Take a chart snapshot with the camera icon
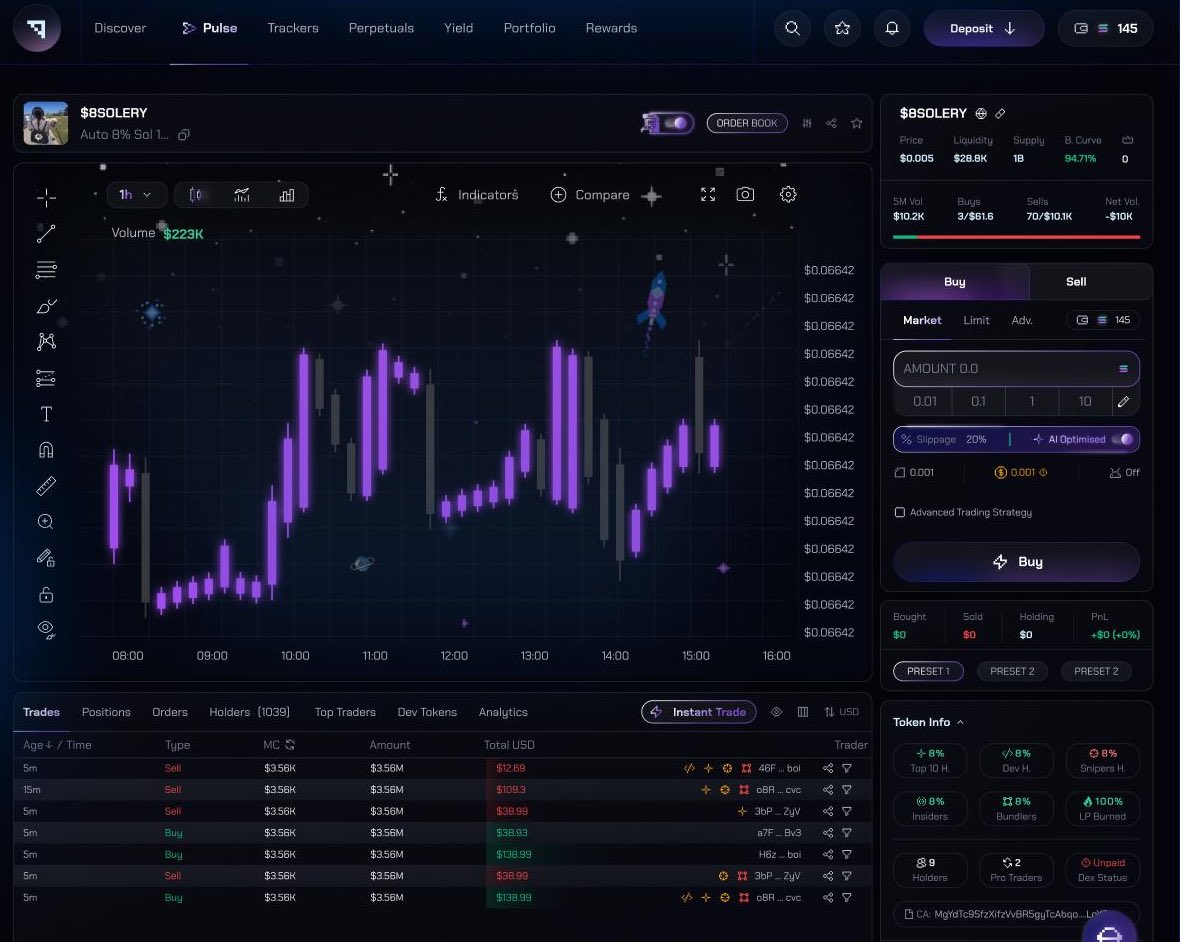1180x942 pixels. click(745, 195)
